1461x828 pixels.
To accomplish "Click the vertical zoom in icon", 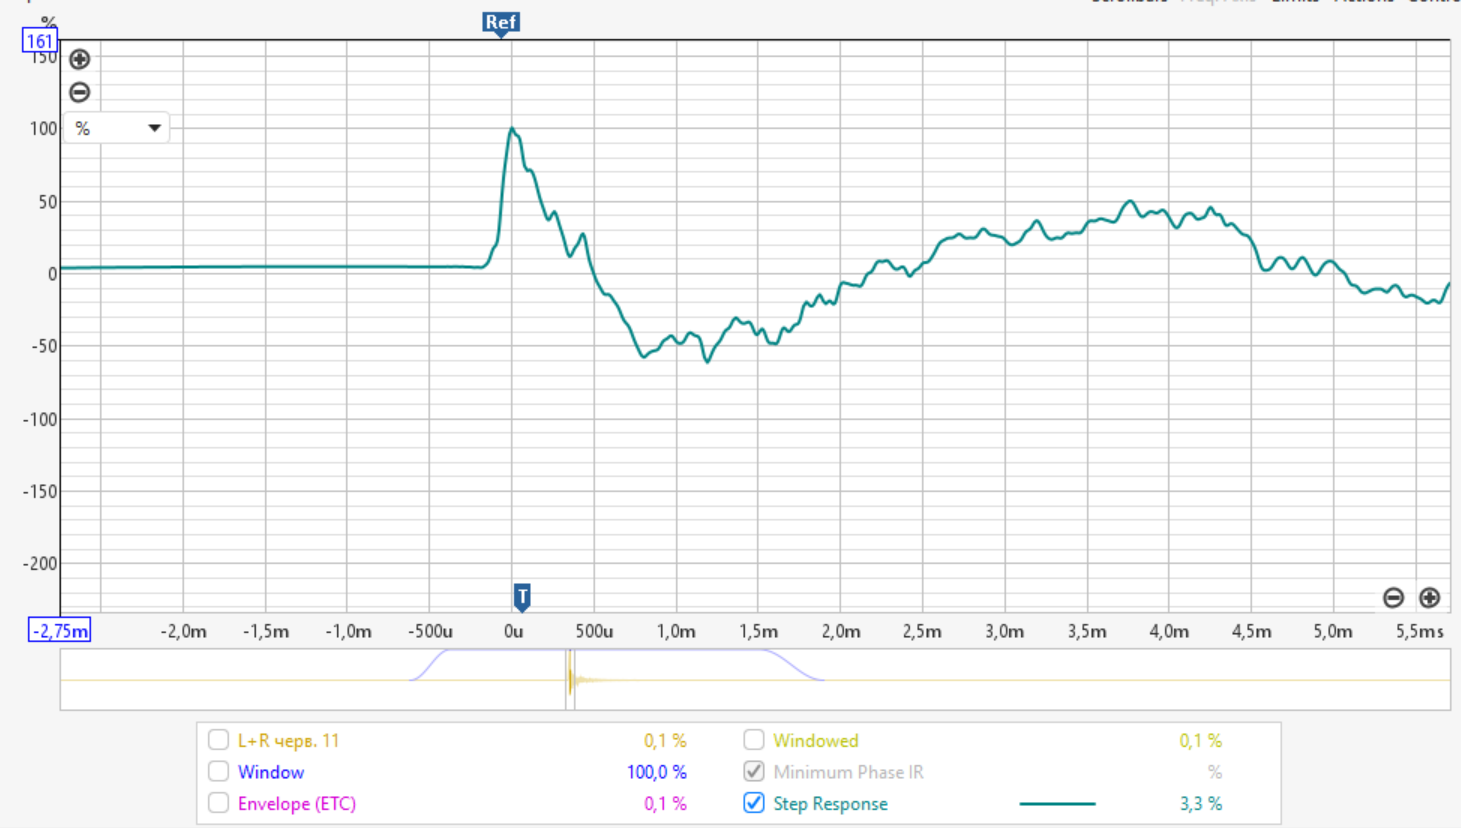I will tap(80, 59).
